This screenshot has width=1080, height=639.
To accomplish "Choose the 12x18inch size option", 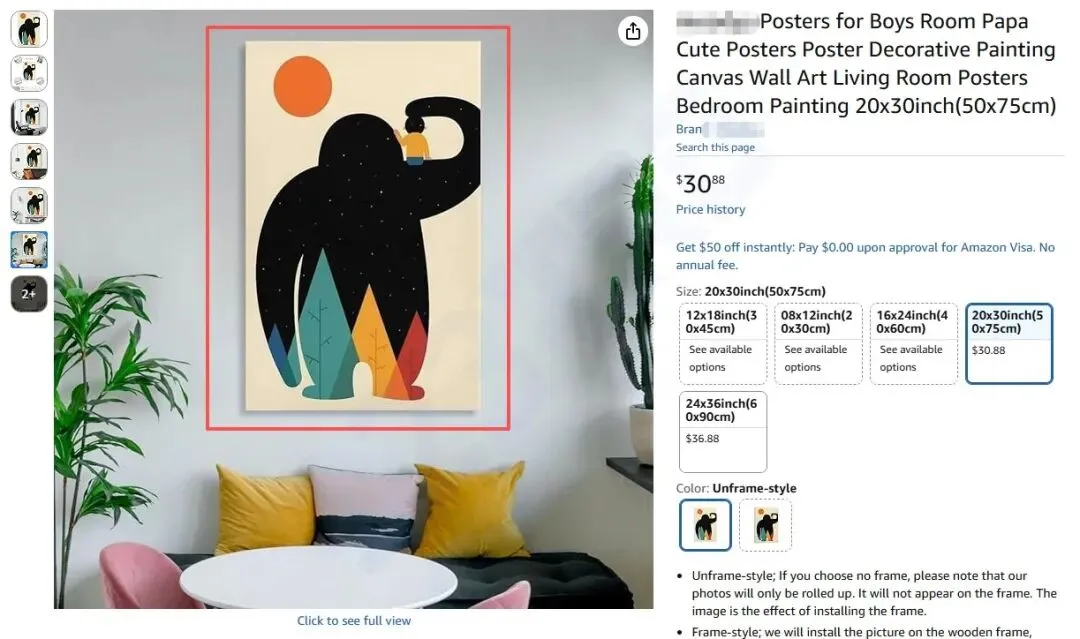I will (x=723, y=343).
